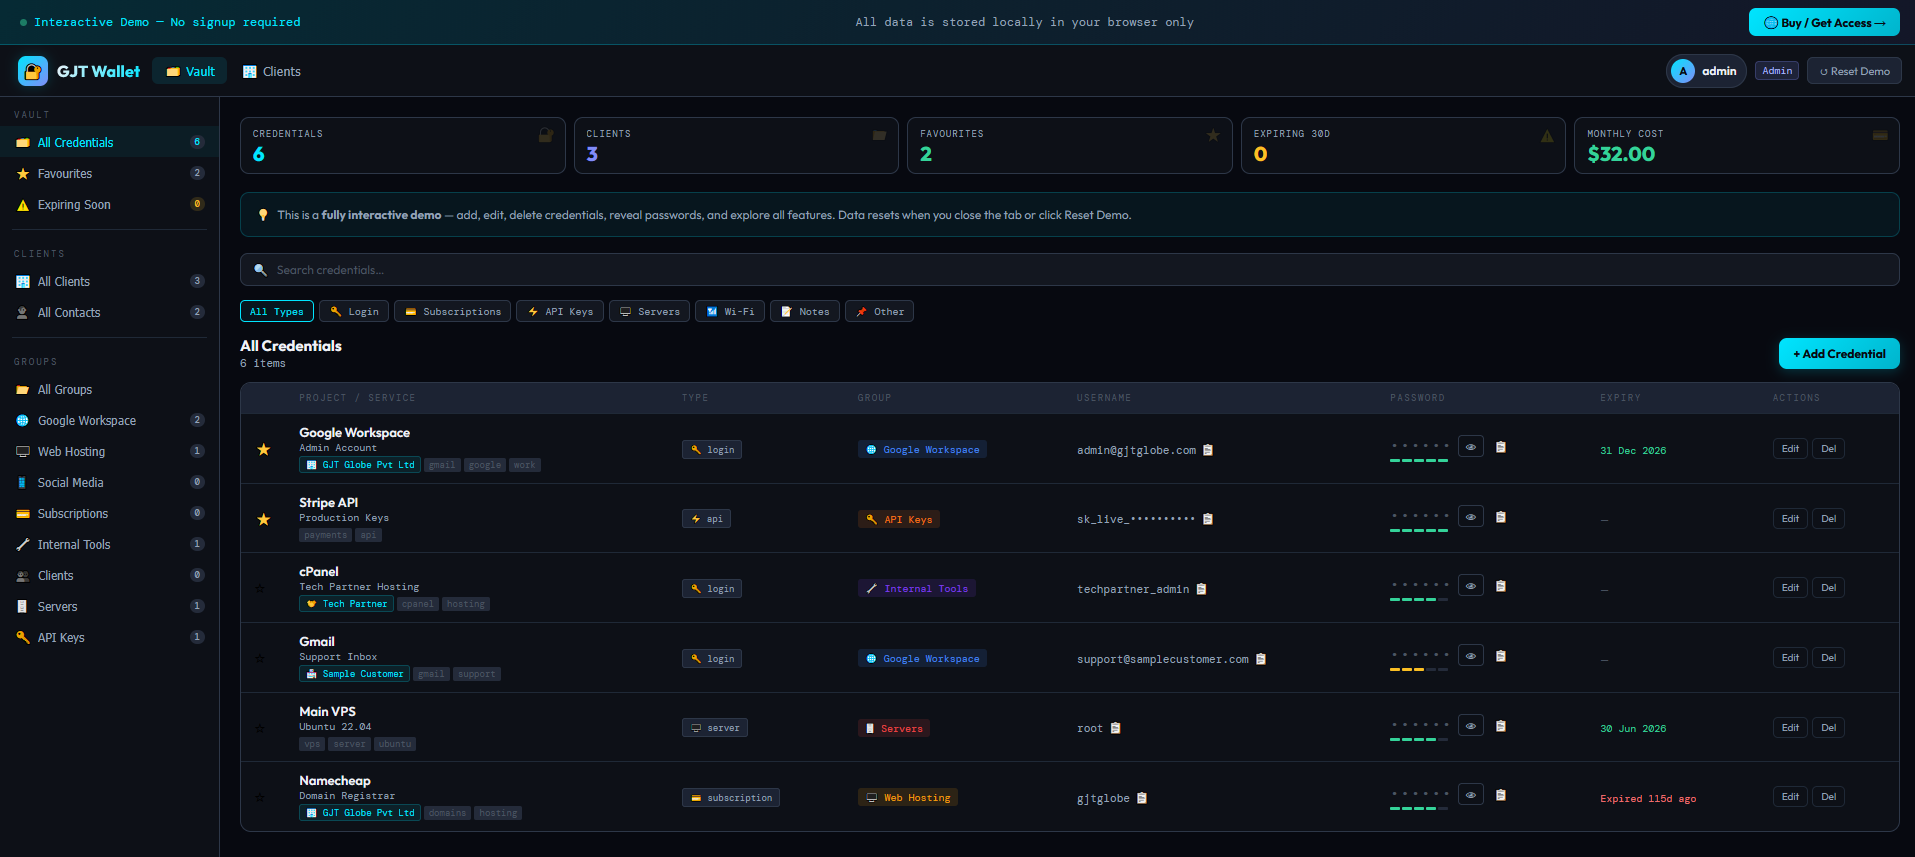1915x857 pixels.
Task: Copy the gjtglobe username clipboard icon
Action: tap(1142, 798)
